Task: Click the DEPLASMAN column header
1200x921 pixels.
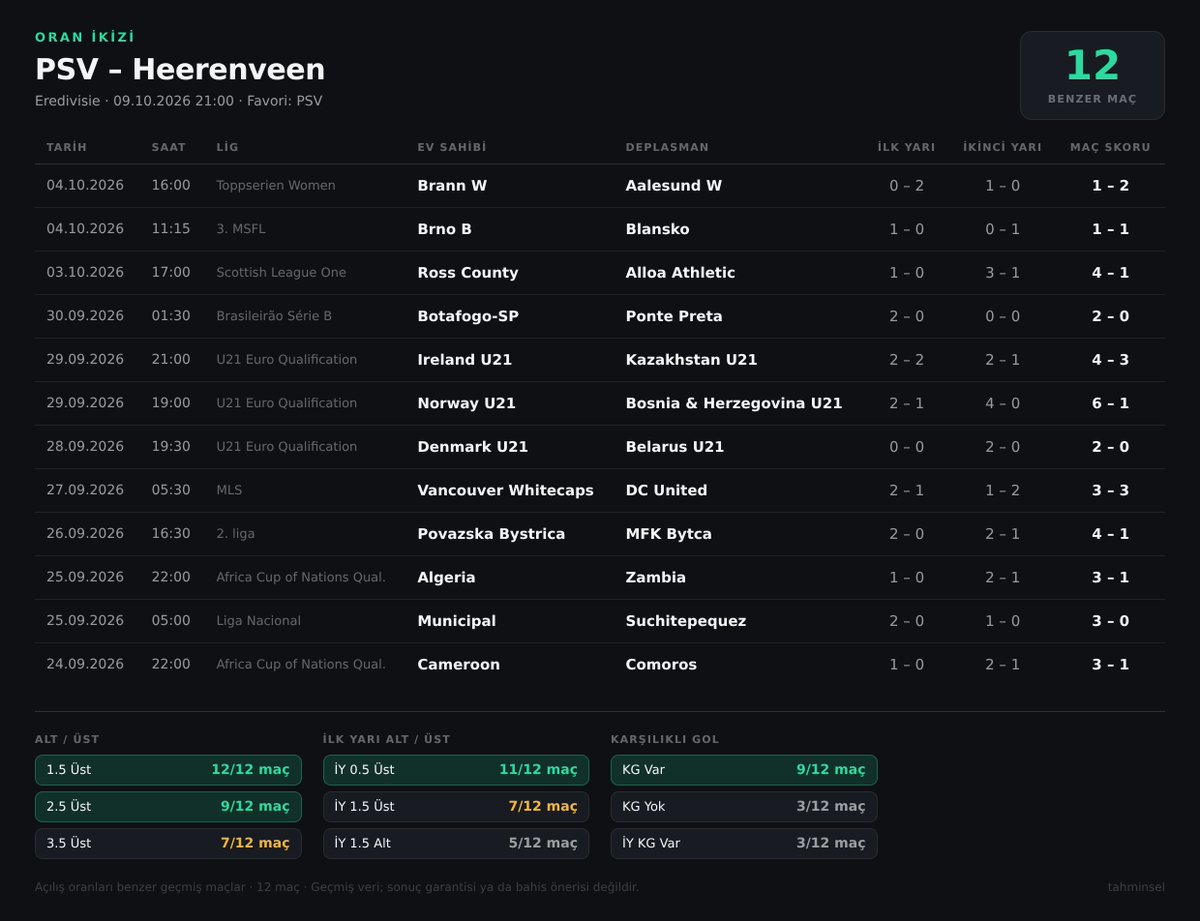Action: click(667, 147)
